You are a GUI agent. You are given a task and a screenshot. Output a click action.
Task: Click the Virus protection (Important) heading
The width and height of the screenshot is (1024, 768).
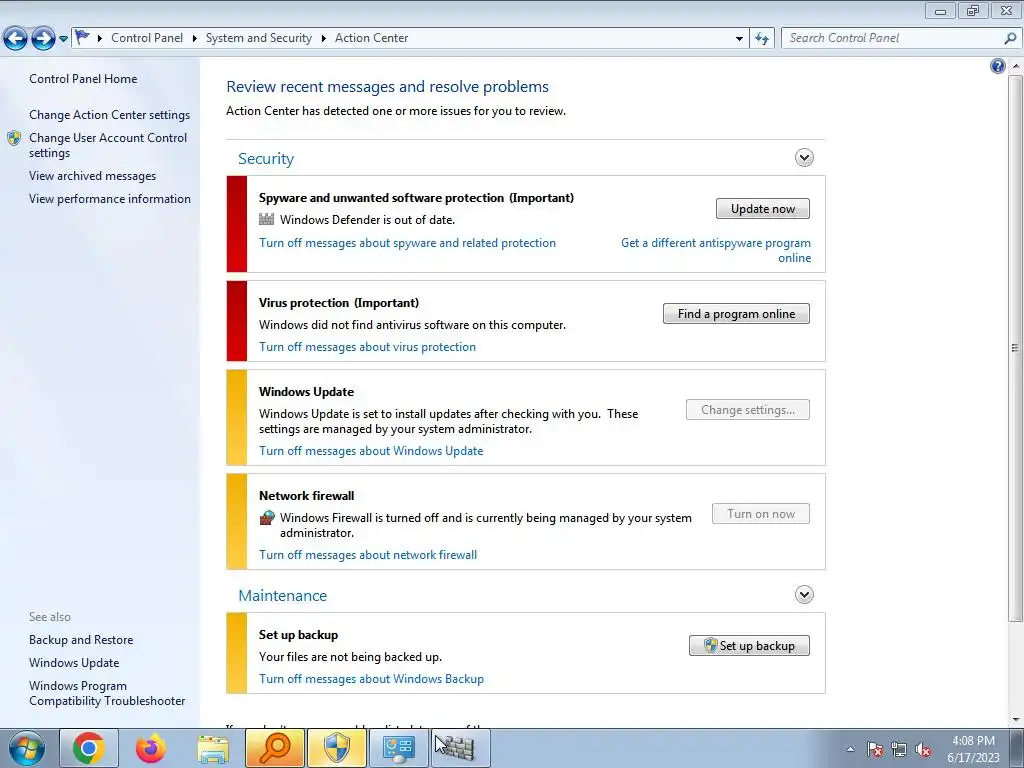(x=339, y=302)
